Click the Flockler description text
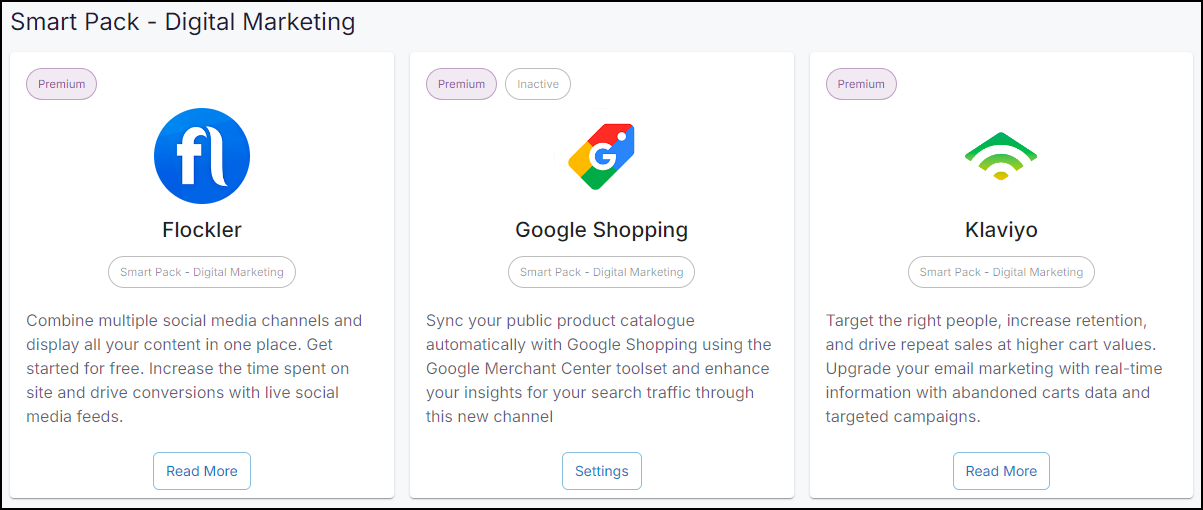Screen dimensions: 1203x510 pos(194,368)
